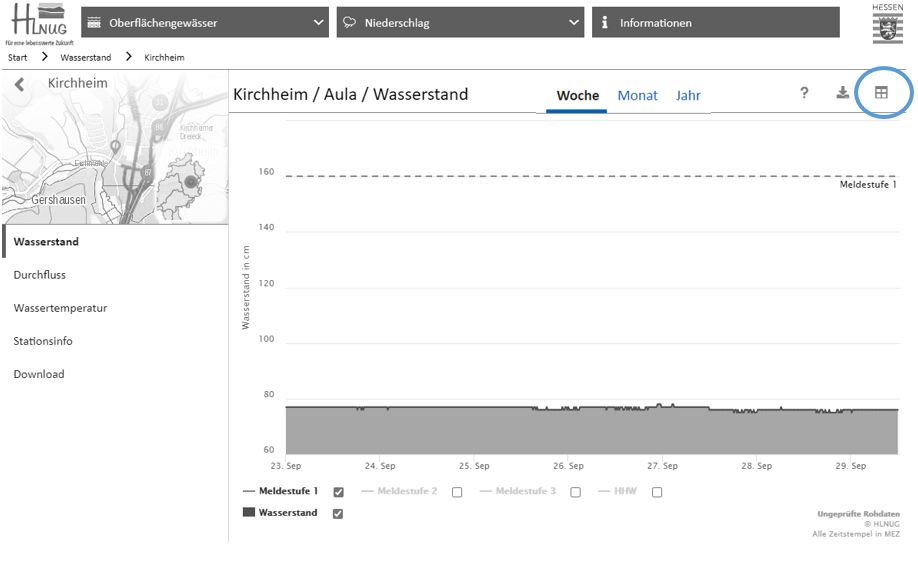This screenshot has width=918, height=573.
Task: Expand the Niederschlag dropdown arrow
Action: pyautogui.click(x=573, y=23)
